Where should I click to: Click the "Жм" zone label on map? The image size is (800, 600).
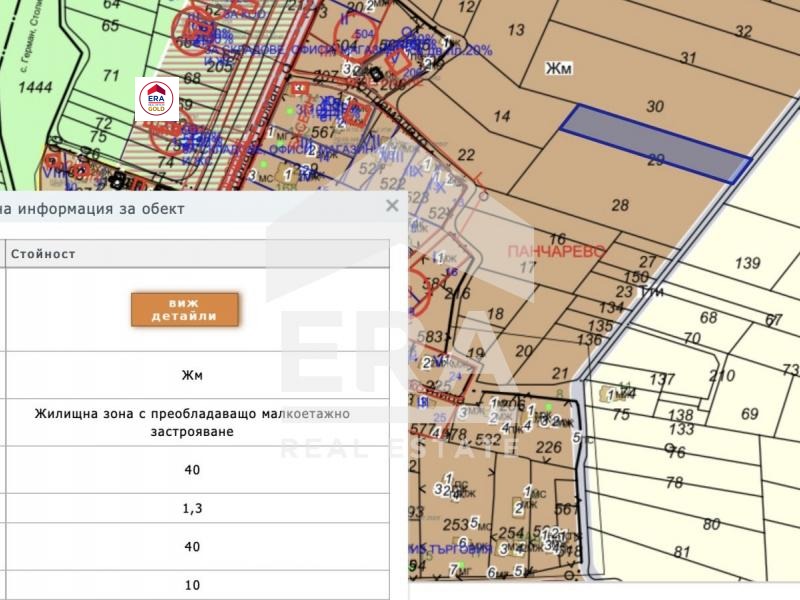[557, 69]
